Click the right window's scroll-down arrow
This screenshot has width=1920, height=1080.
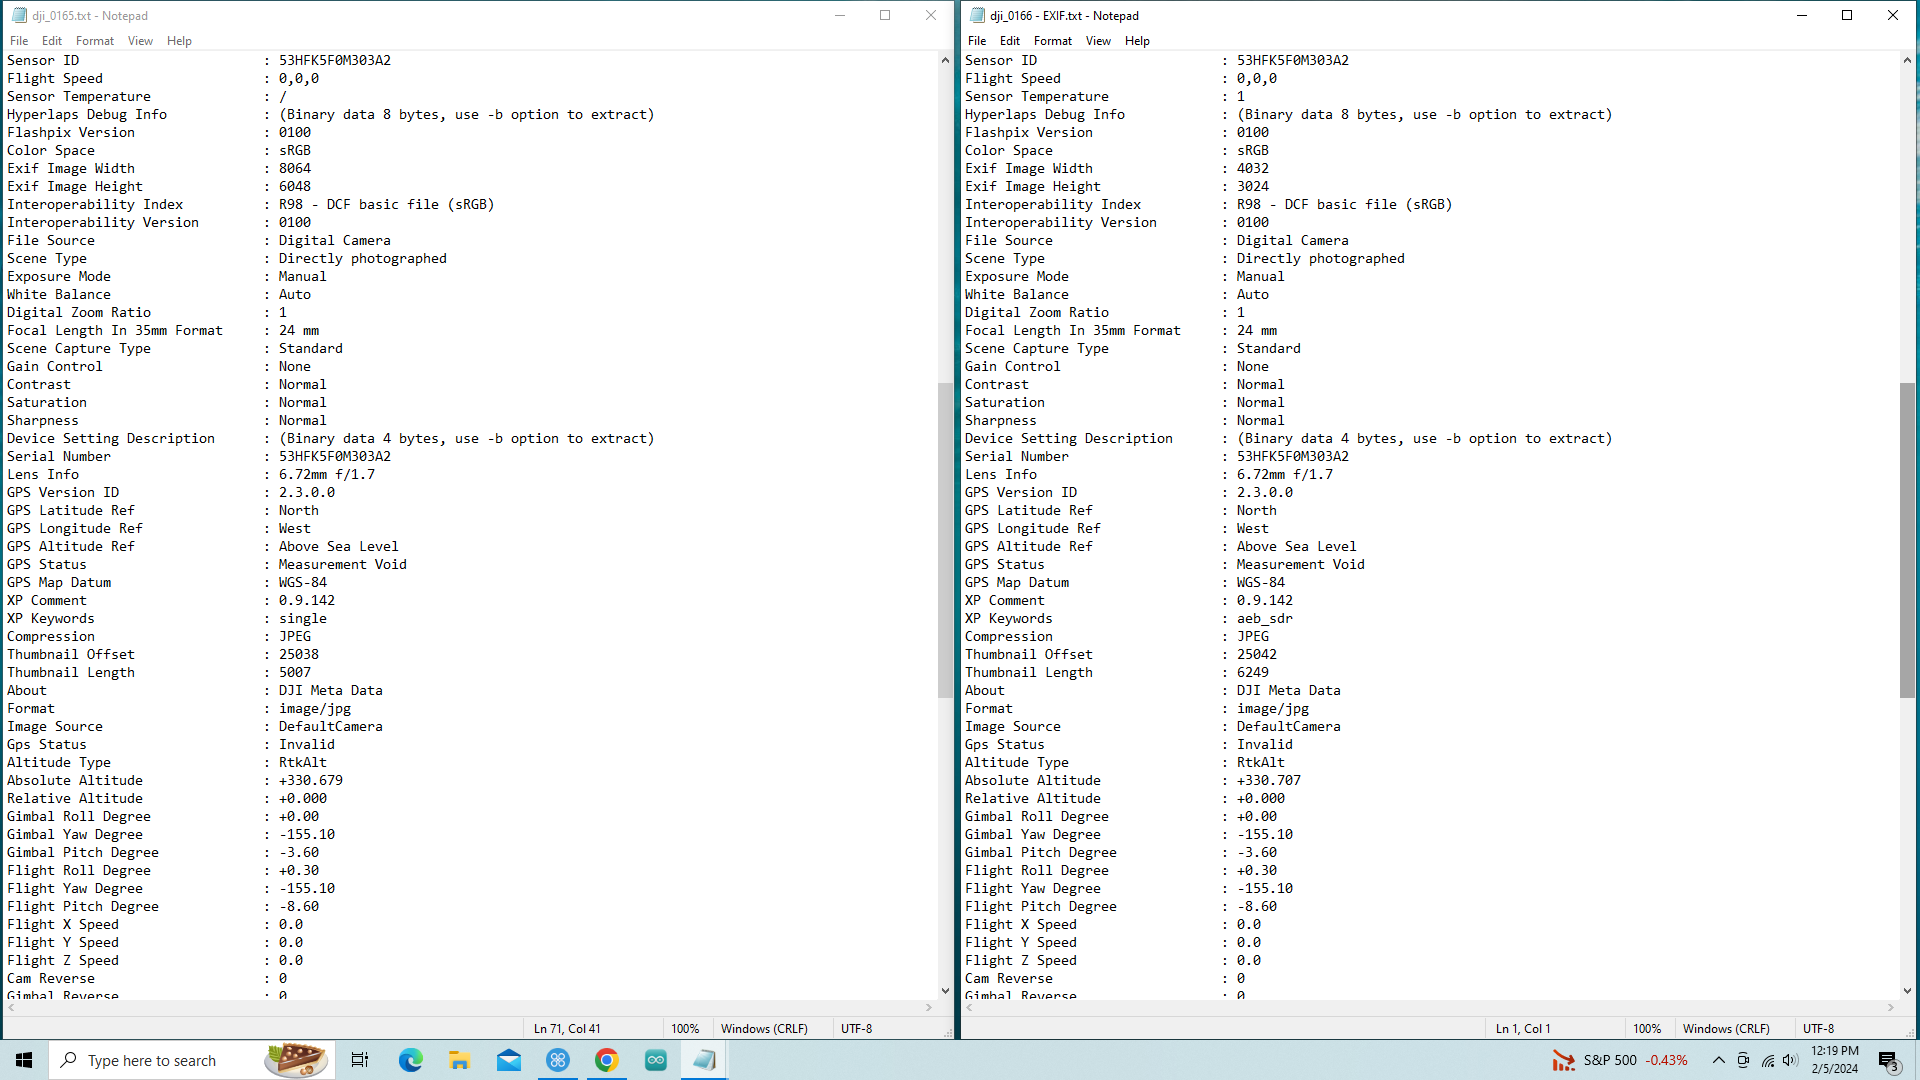pyautogui.click(x=1906, y=991)
